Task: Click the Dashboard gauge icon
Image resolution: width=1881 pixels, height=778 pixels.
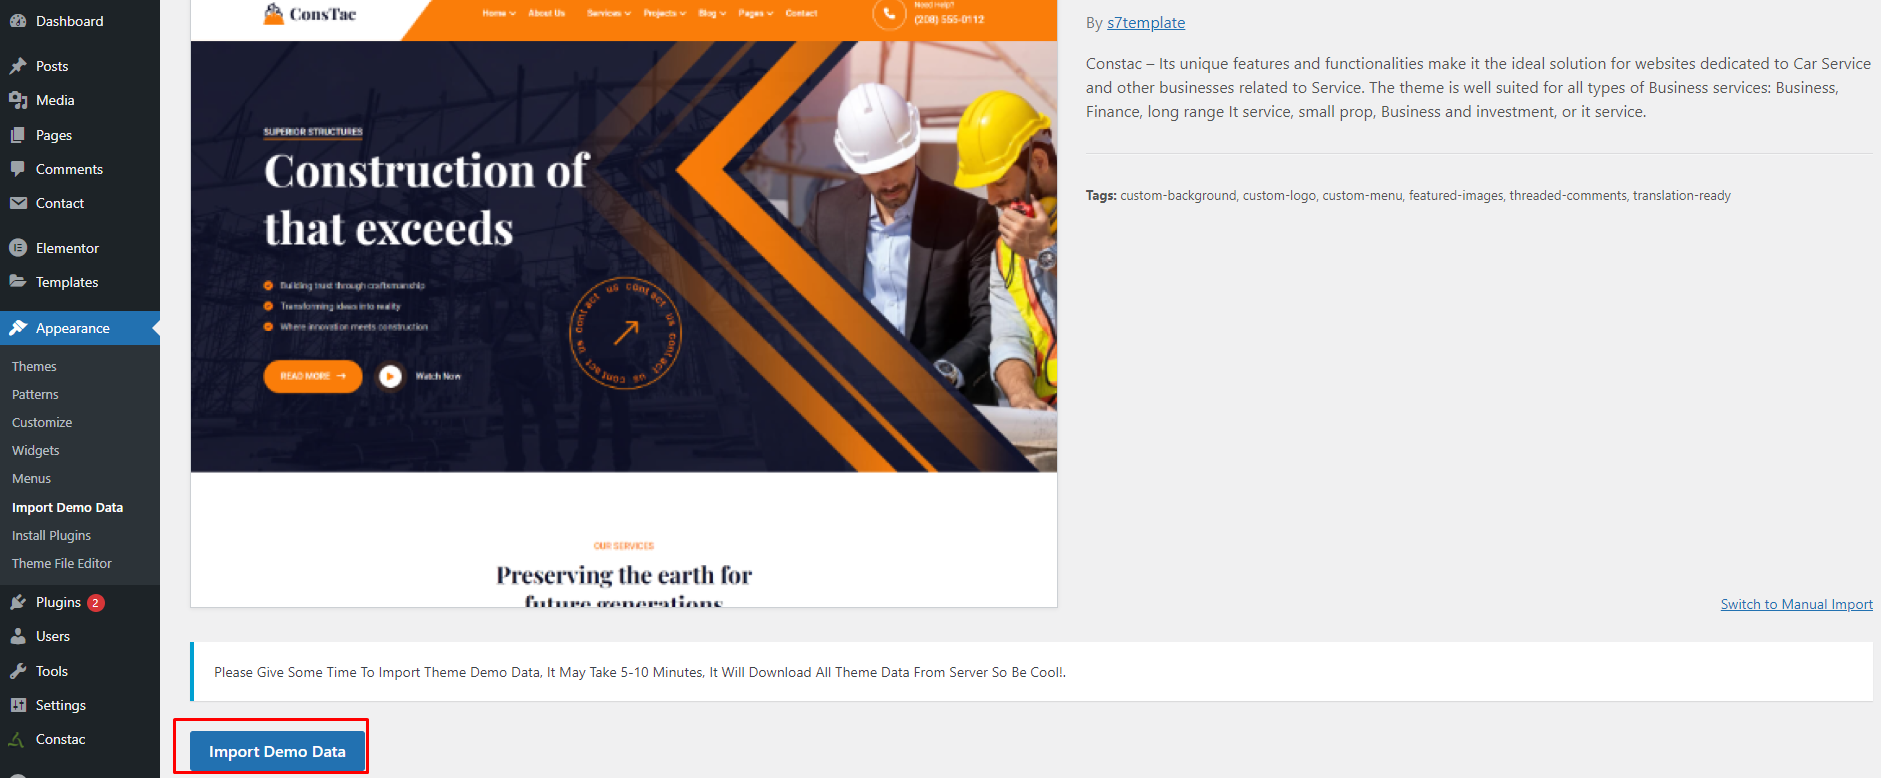Action: (18, 21)
